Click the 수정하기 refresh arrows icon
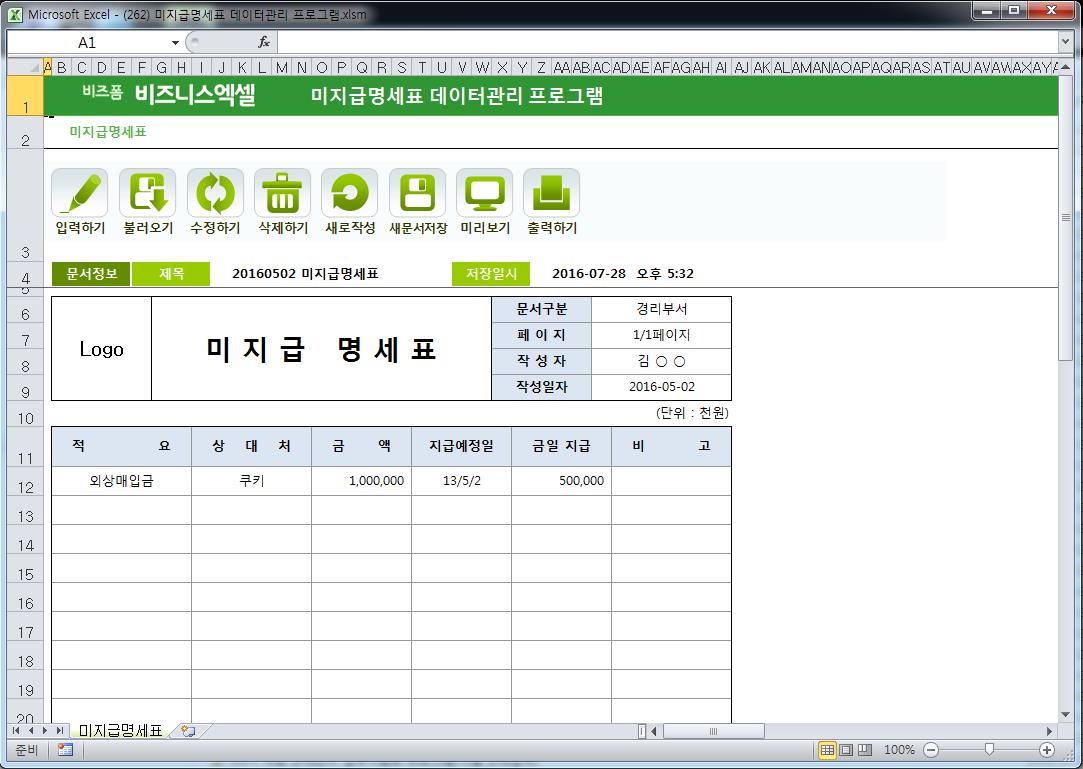1083x769 pixels. 215,193
